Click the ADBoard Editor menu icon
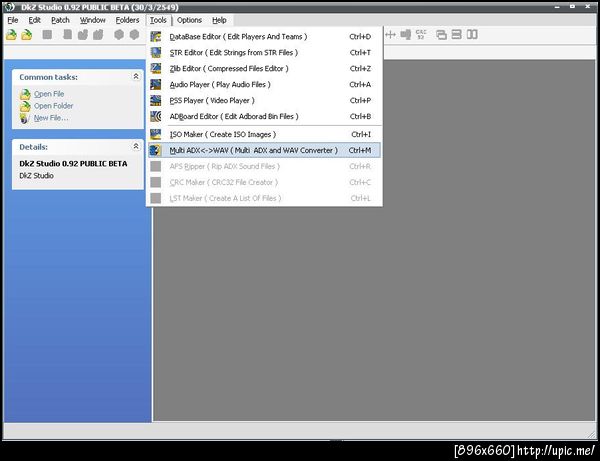 point(156,116)
